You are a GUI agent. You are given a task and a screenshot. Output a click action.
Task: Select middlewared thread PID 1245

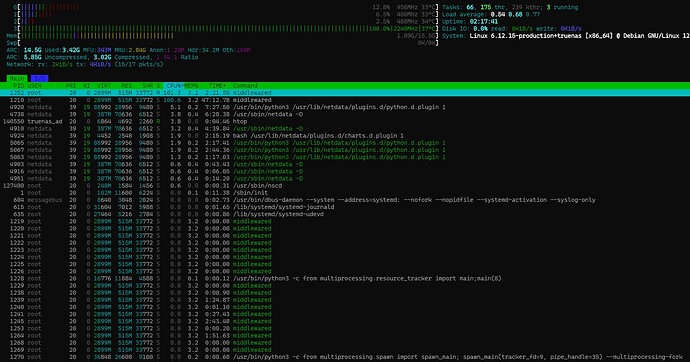click(x=345, y=321)
